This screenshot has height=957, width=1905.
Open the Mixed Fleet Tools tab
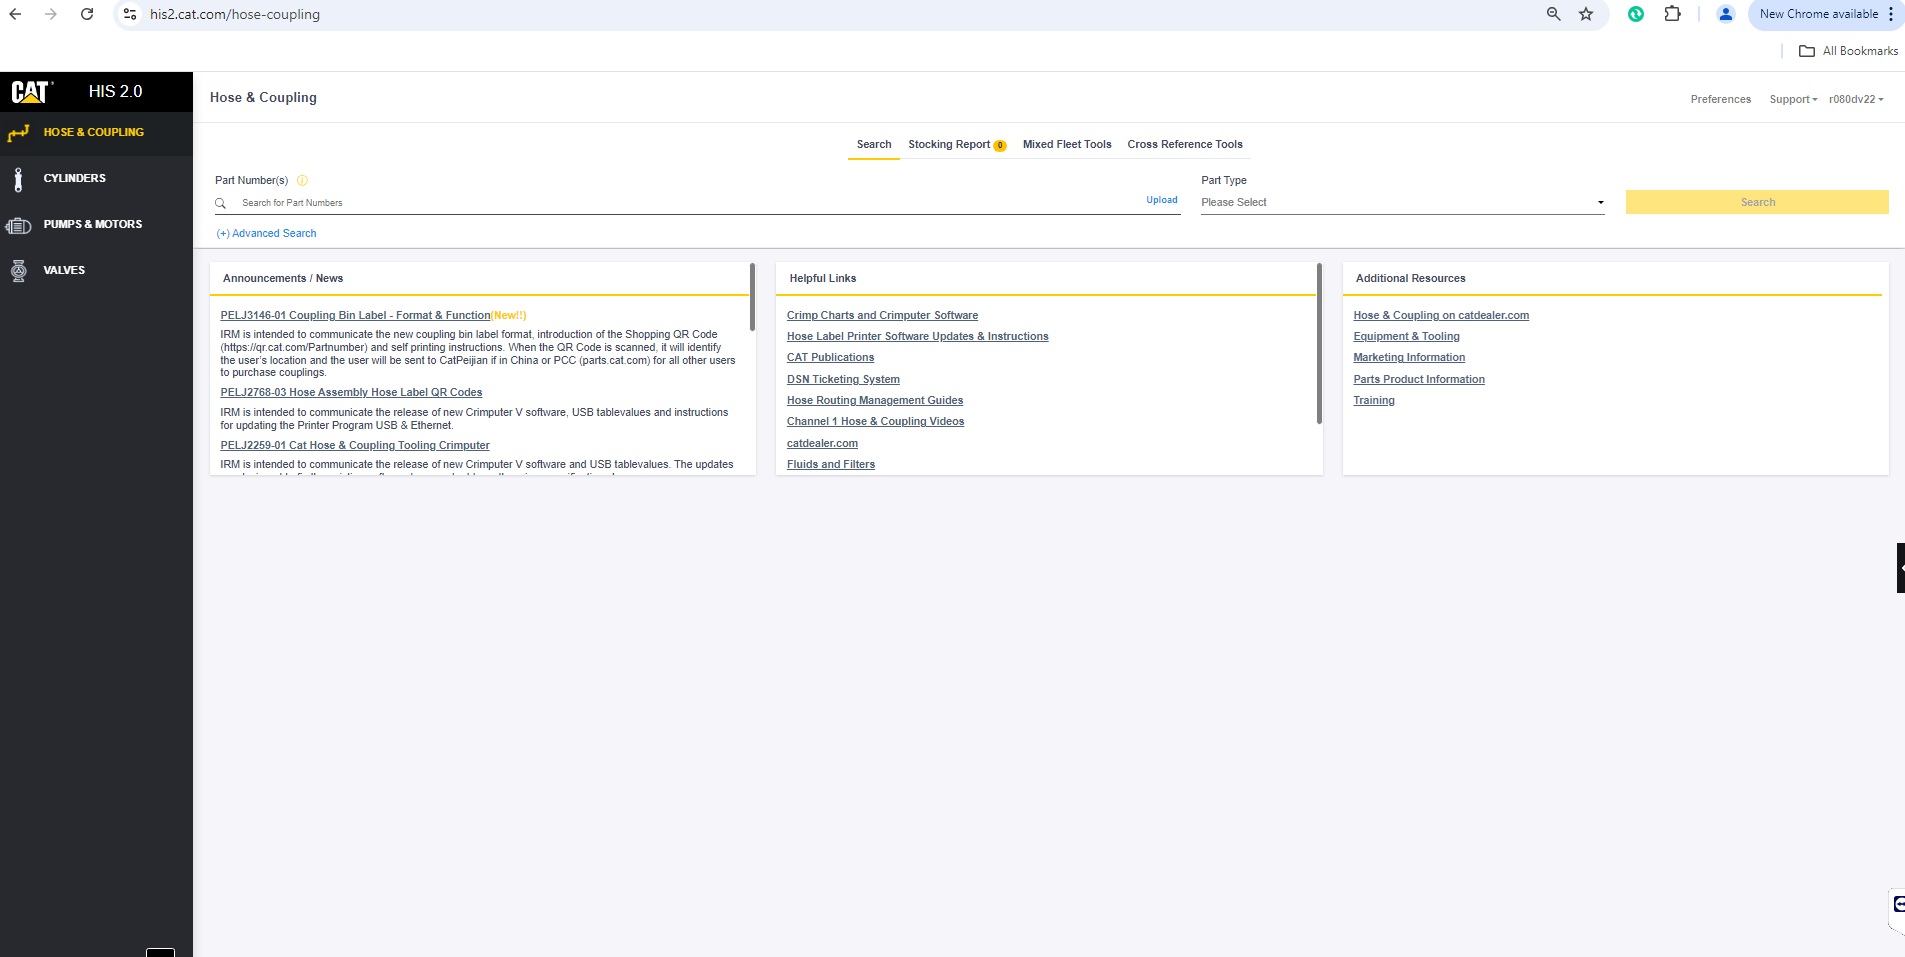(1067, 145)
